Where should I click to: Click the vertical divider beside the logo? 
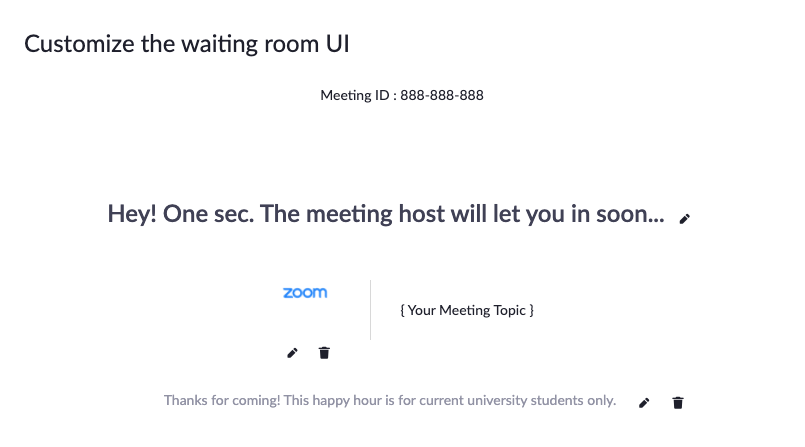pyautogui.click(x=370, y=310)
